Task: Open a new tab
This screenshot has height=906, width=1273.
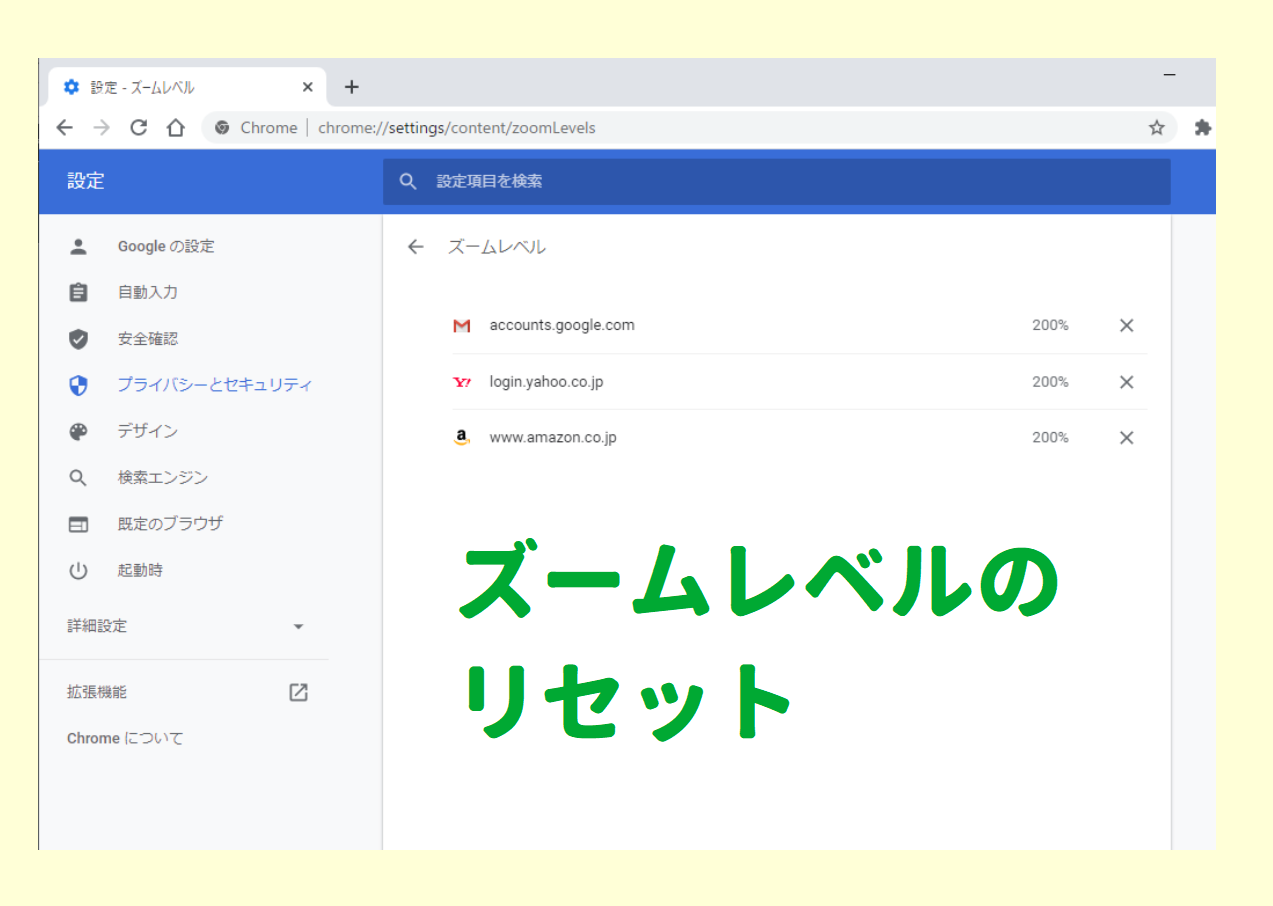Action: pyautogui.click(x=351, y=87)
